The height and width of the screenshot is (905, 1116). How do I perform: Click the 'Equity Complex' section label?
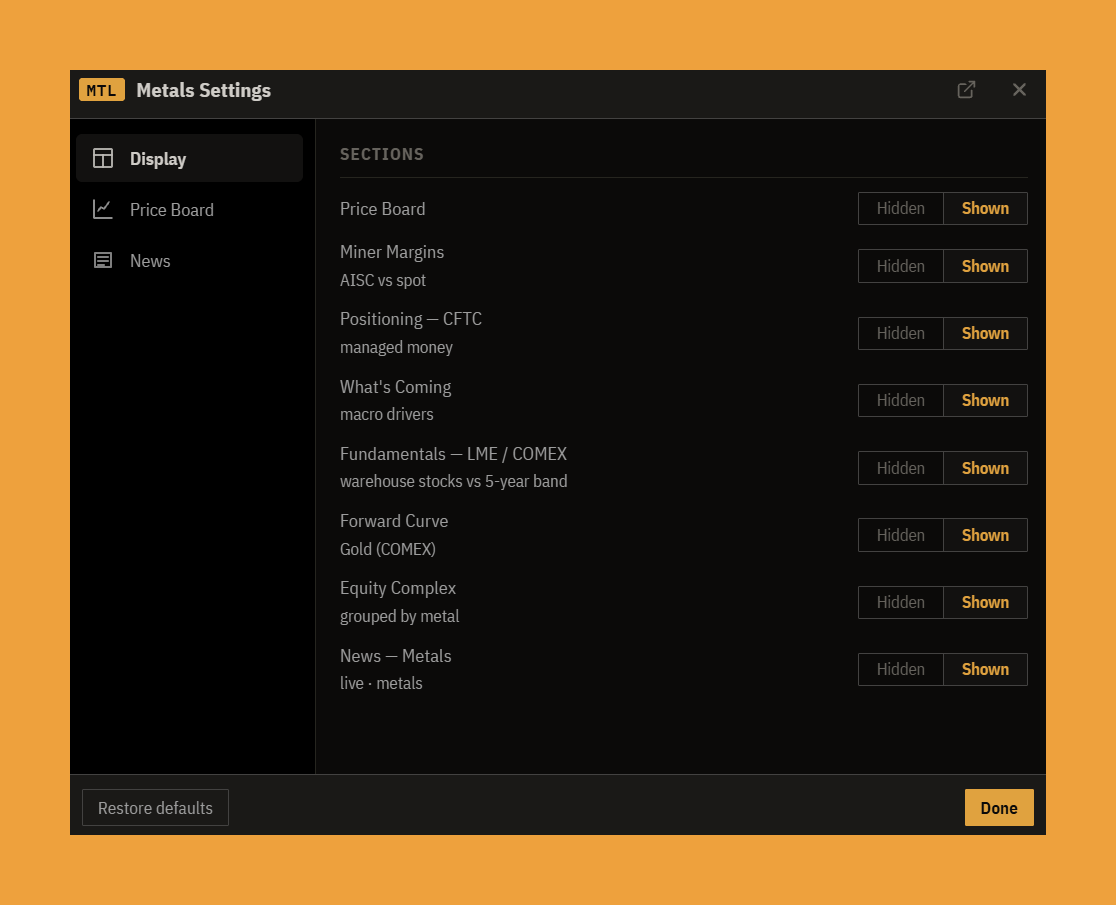pos(398,588)
